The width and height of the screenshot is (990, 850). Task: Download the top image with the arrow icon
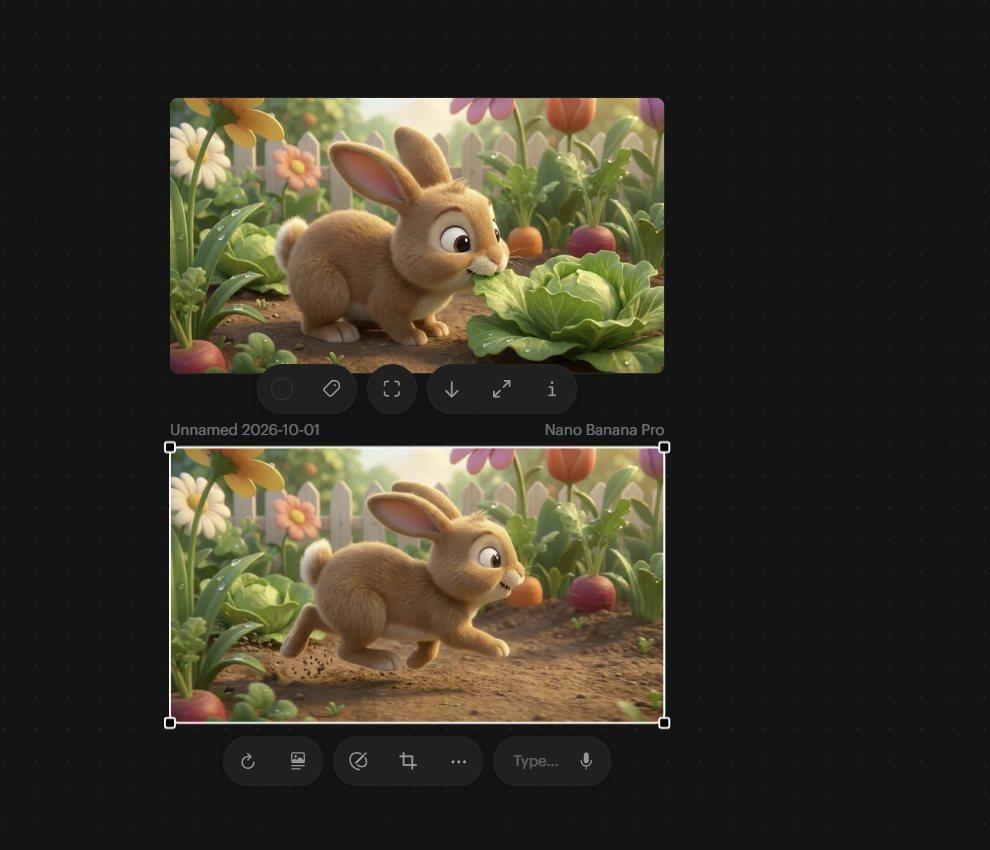(x=451, y=389)
